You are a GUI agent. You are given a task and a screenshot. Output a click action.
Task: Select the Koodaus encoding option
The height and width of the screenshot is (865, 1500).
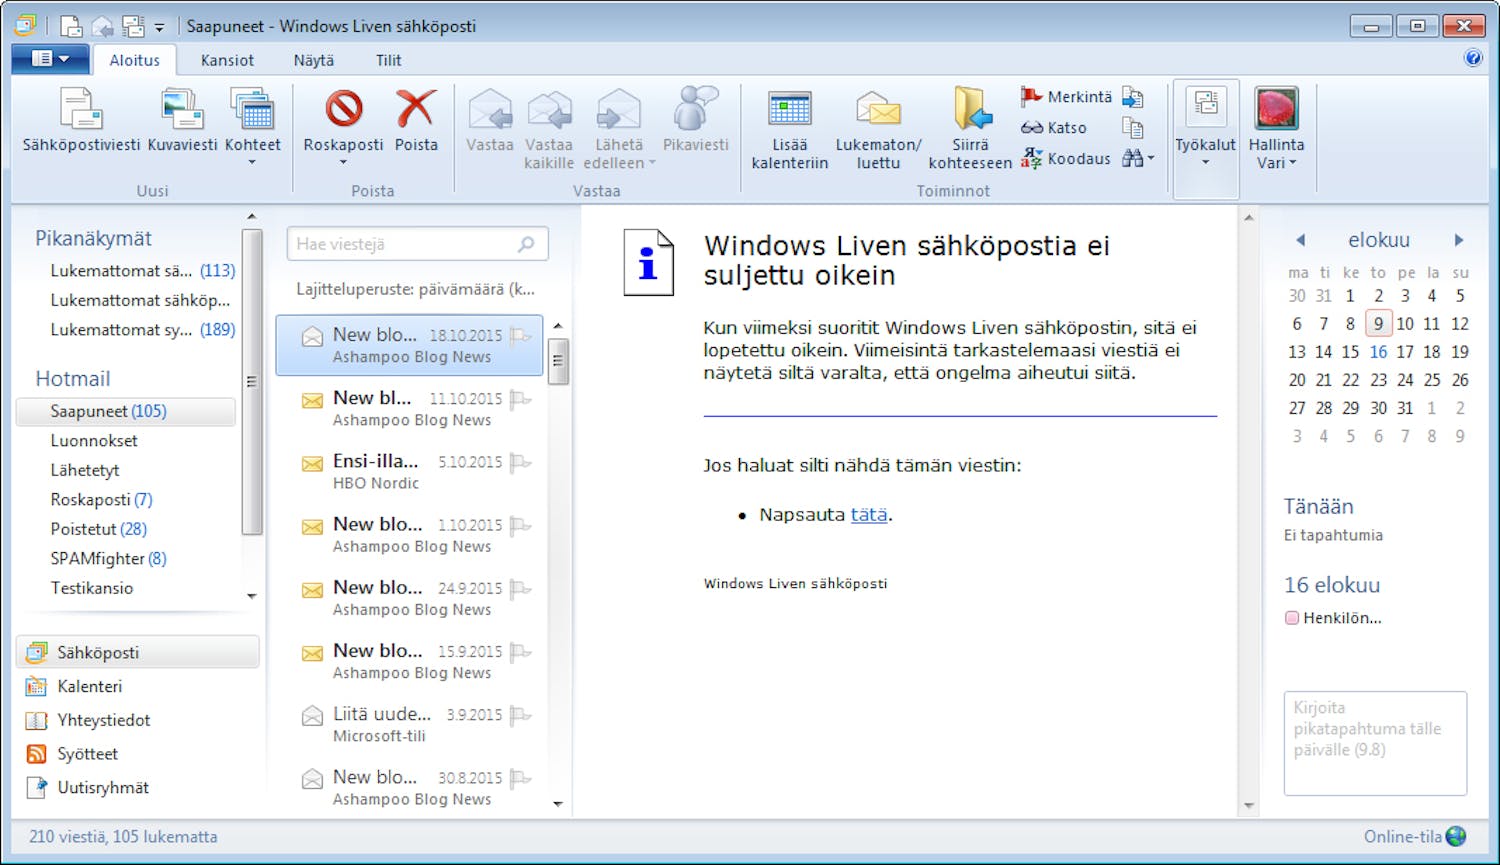click(1079, 158)
